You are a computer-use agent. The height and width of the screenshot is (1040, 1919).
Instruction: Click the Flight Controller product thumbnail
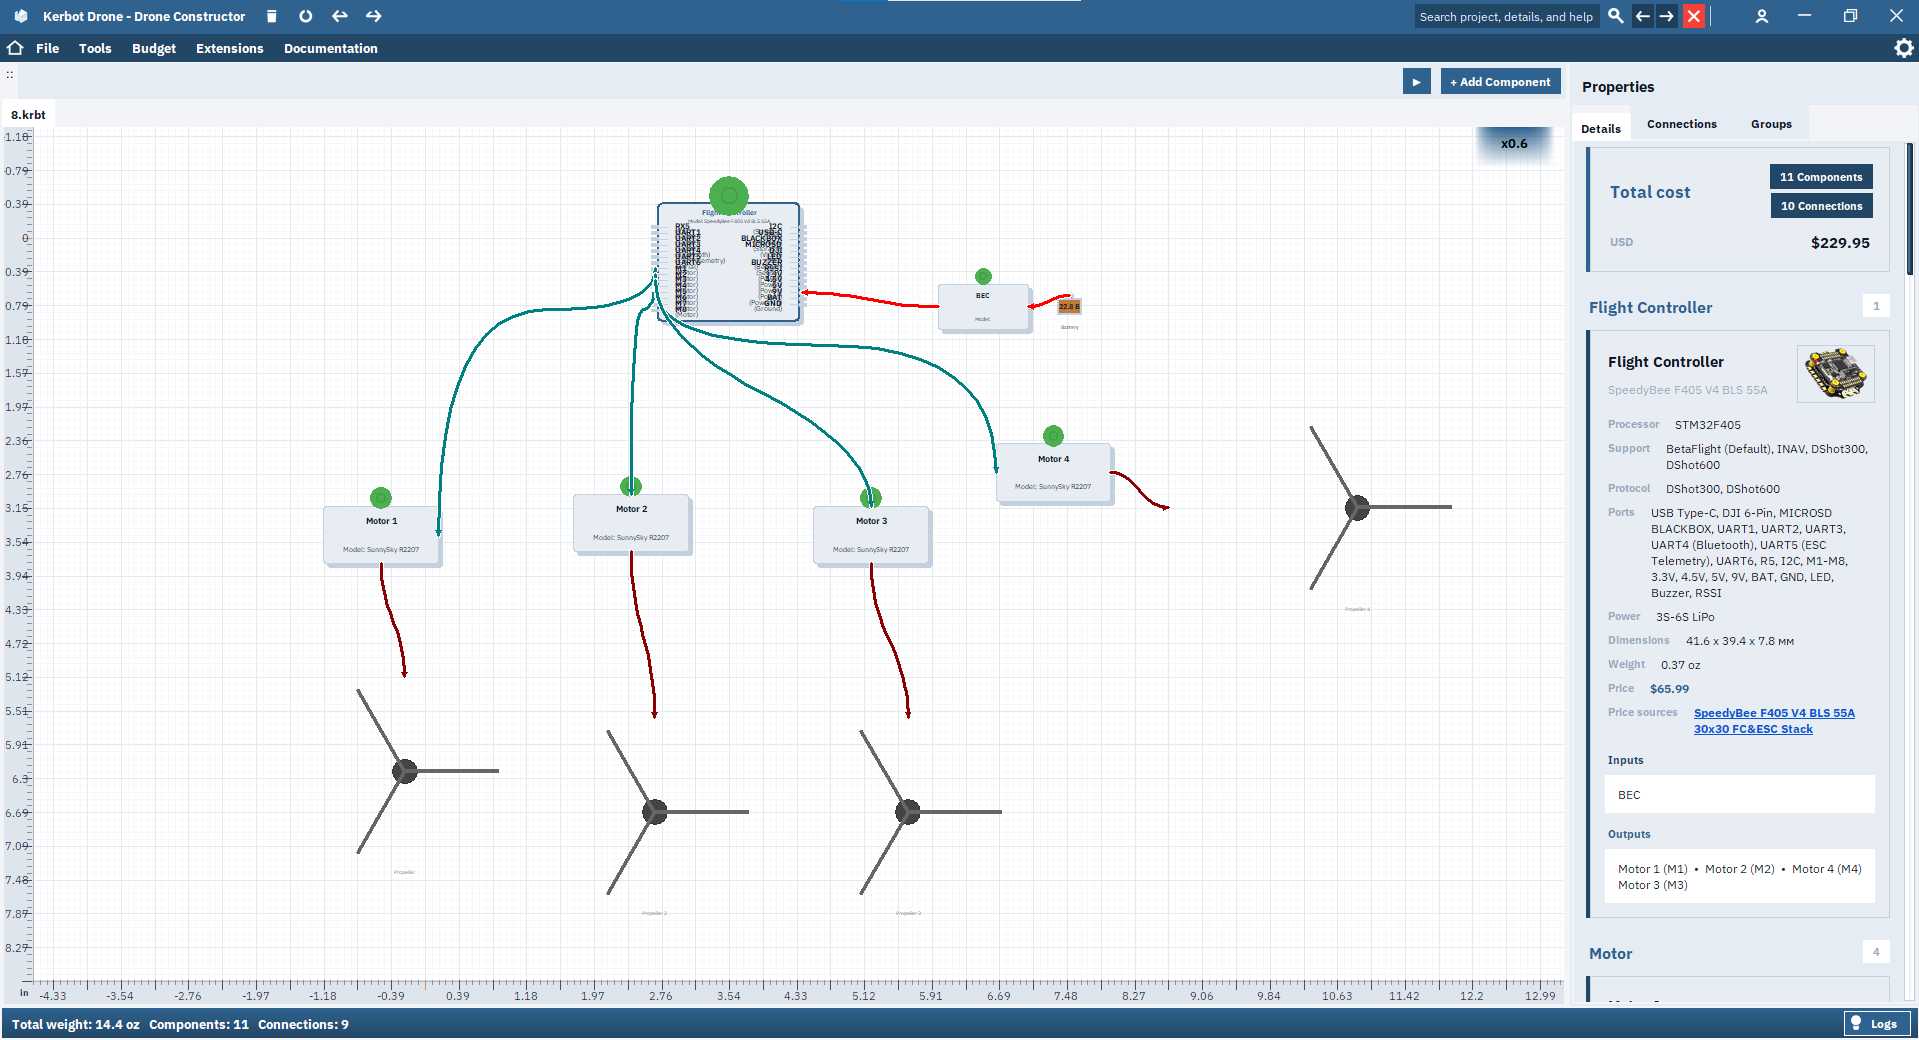coord(1835,374)
